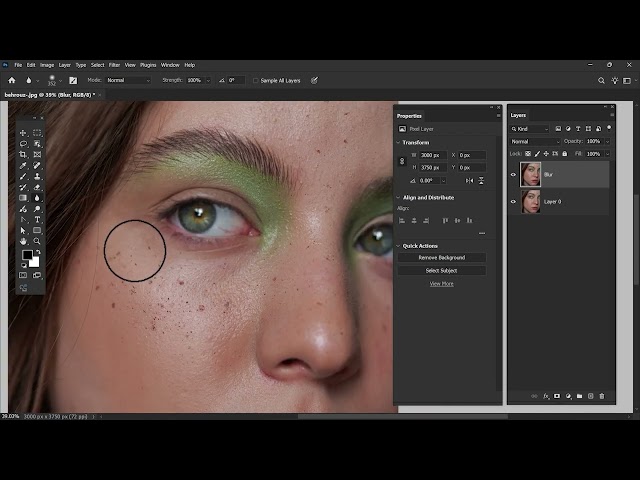This screenshot has width=640, height=480.
Task: Go to the Home screen
Action: (12, 80)
